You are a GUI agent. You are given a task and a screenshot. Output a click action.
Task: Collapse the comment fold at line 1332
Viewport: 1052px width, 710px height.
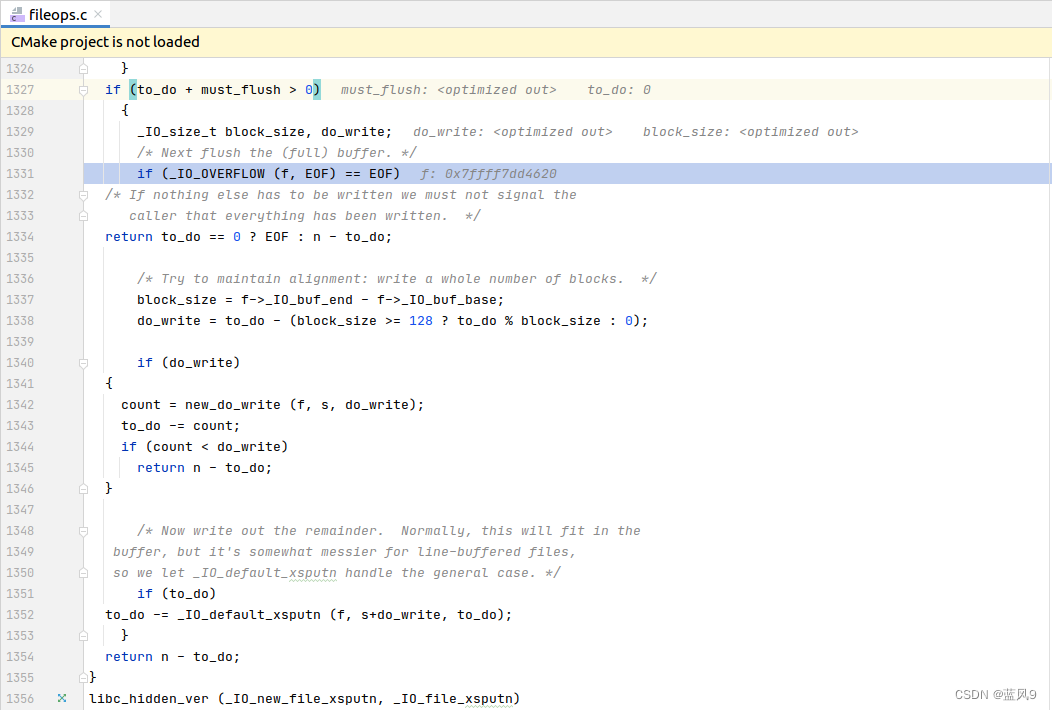(x=83, y=194)
